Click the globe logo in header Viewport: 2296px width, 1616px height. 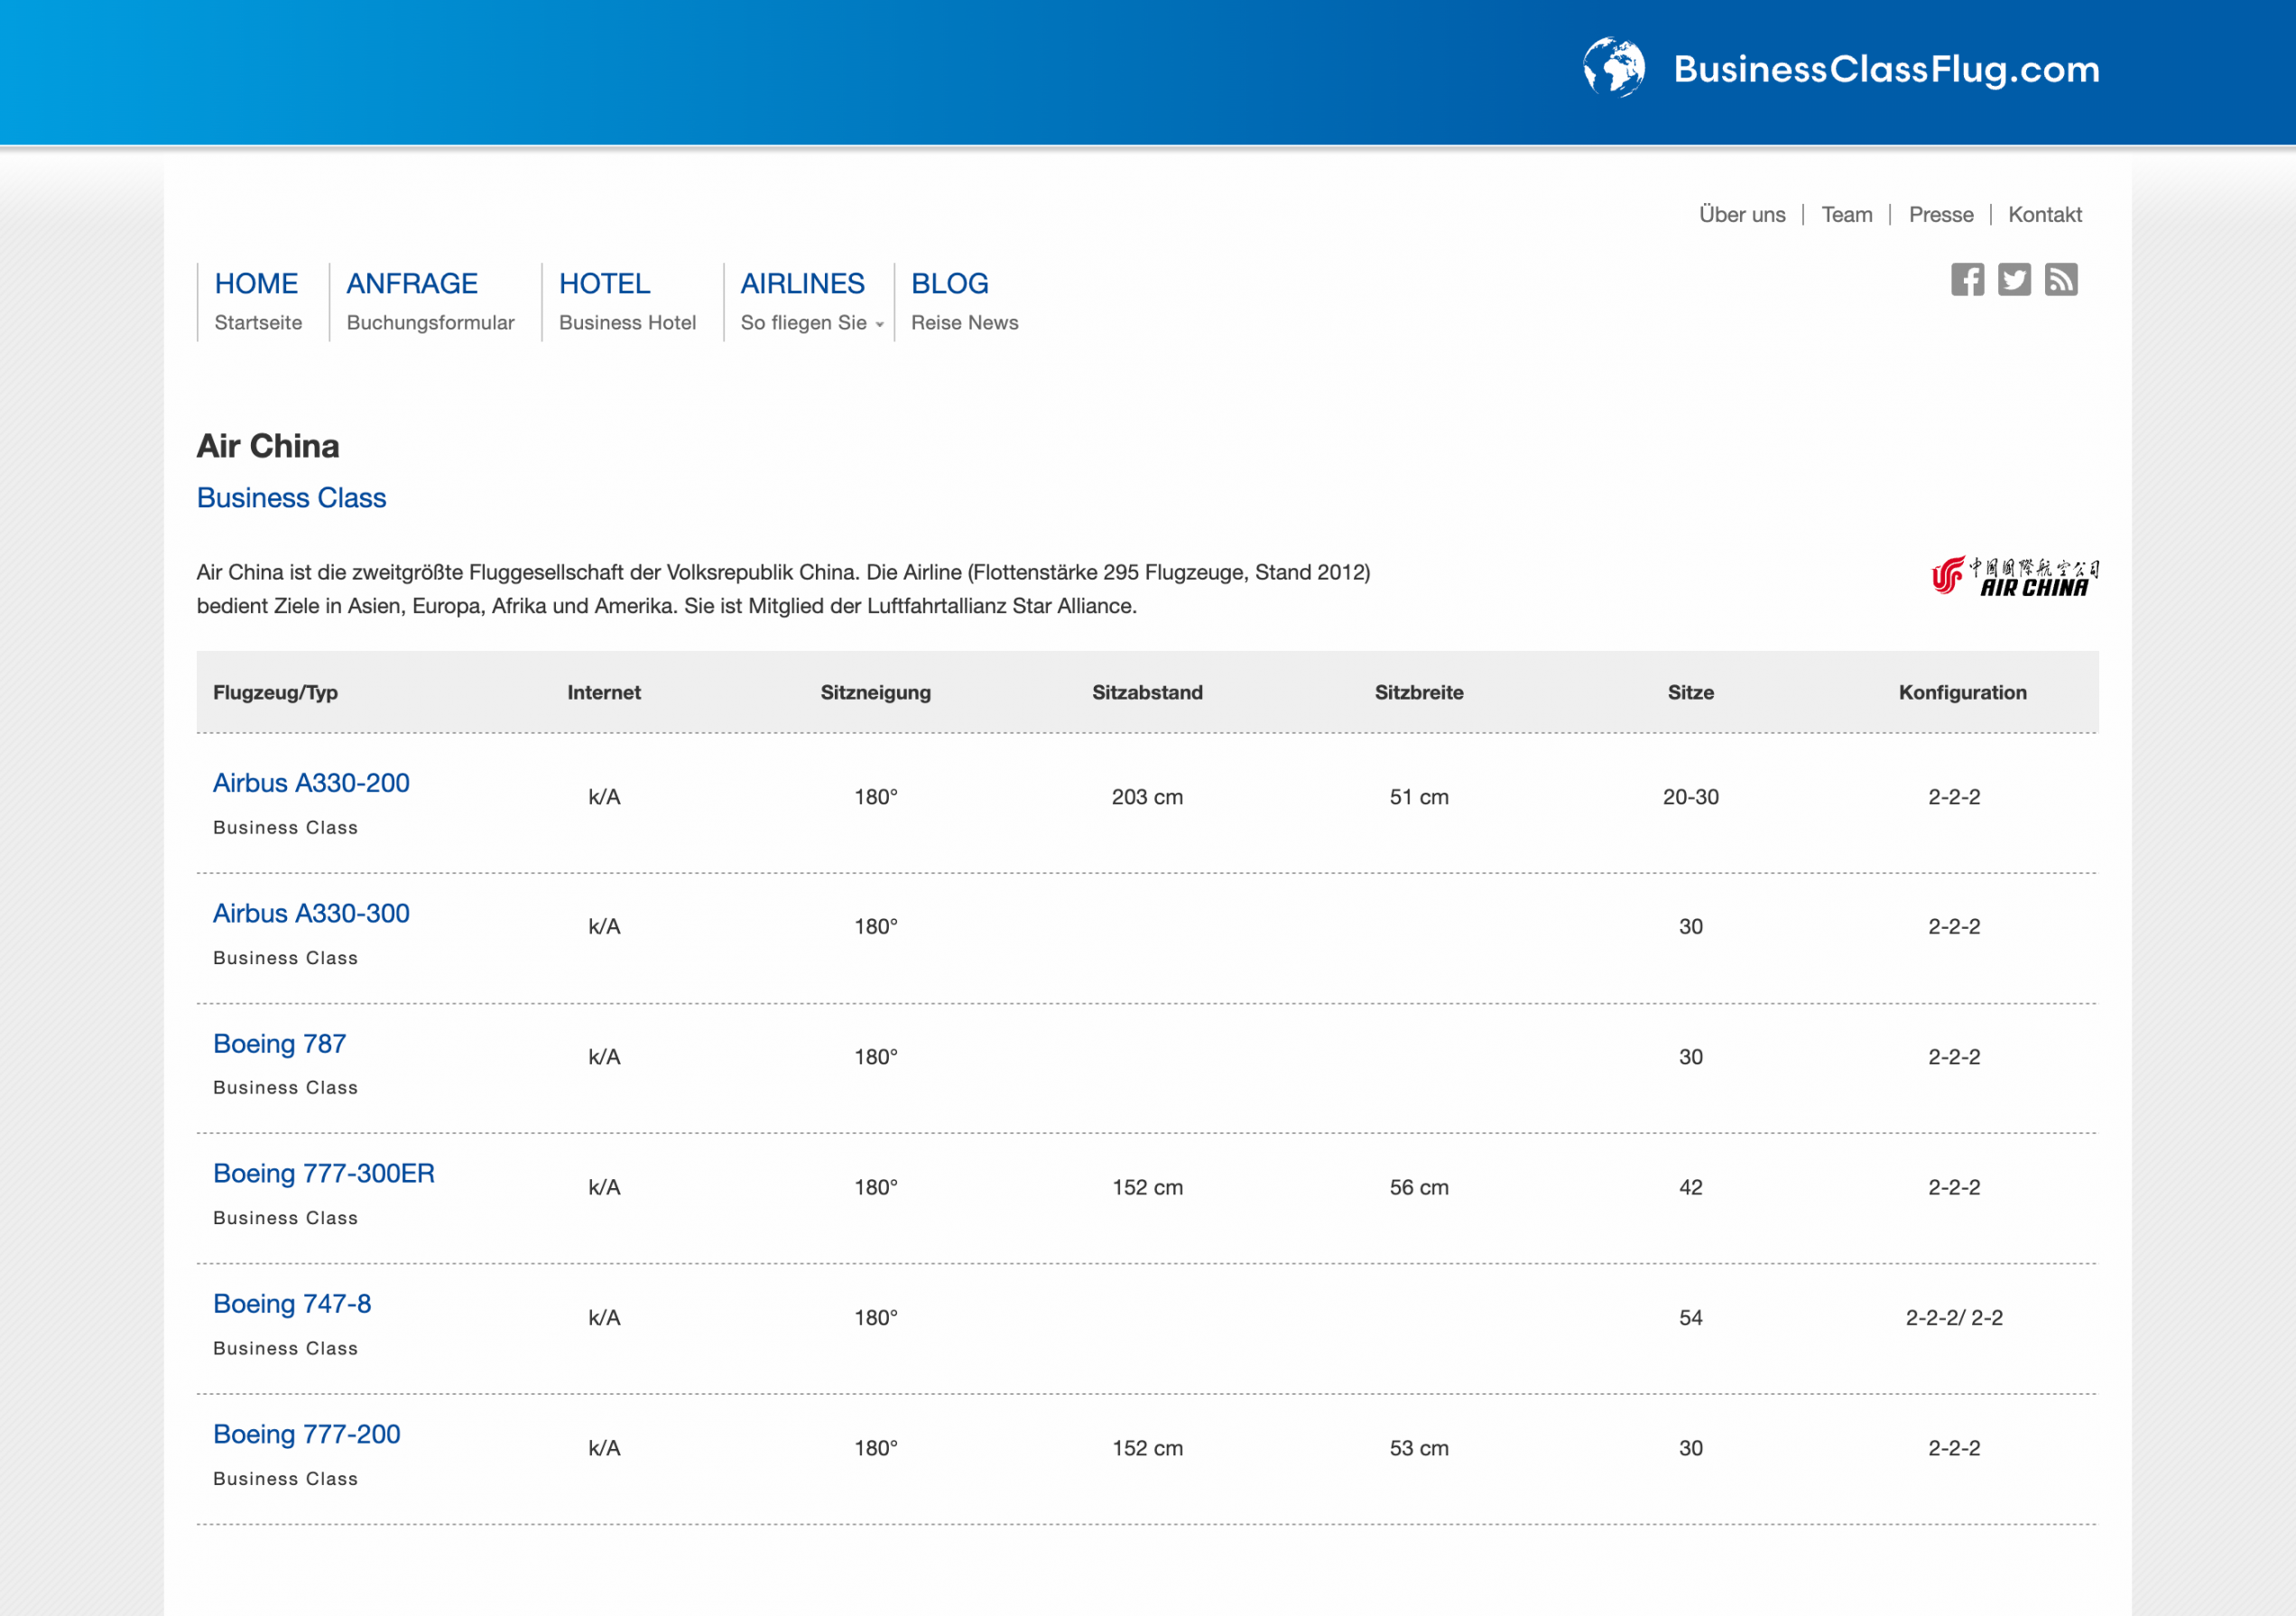[1614, 68]
